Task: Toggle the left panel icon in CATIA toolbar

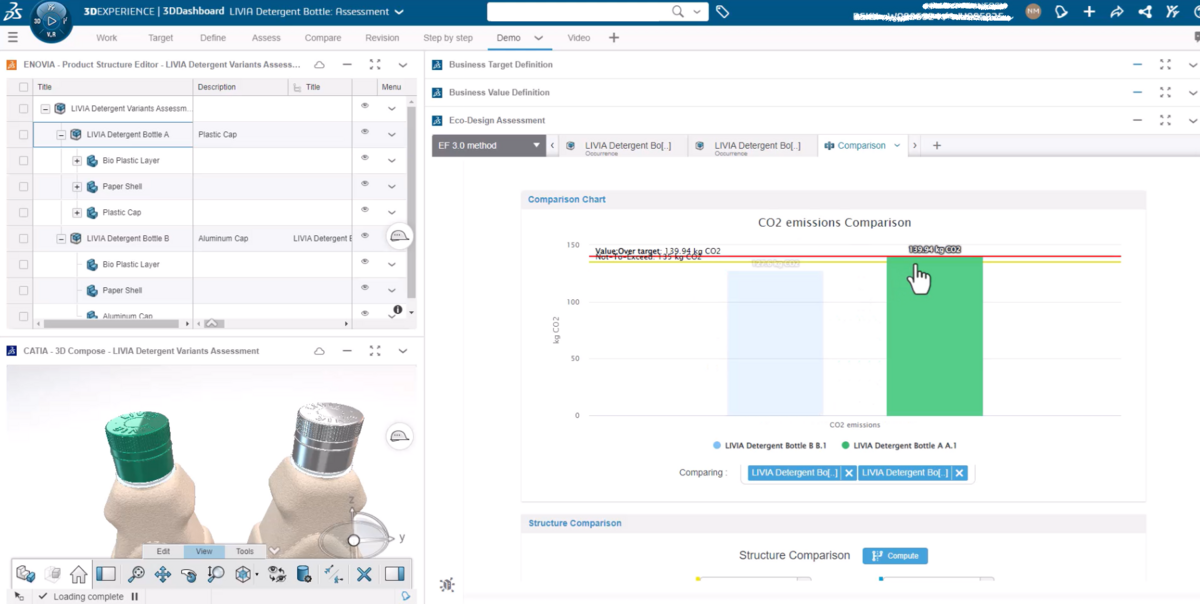Action: 106,574
